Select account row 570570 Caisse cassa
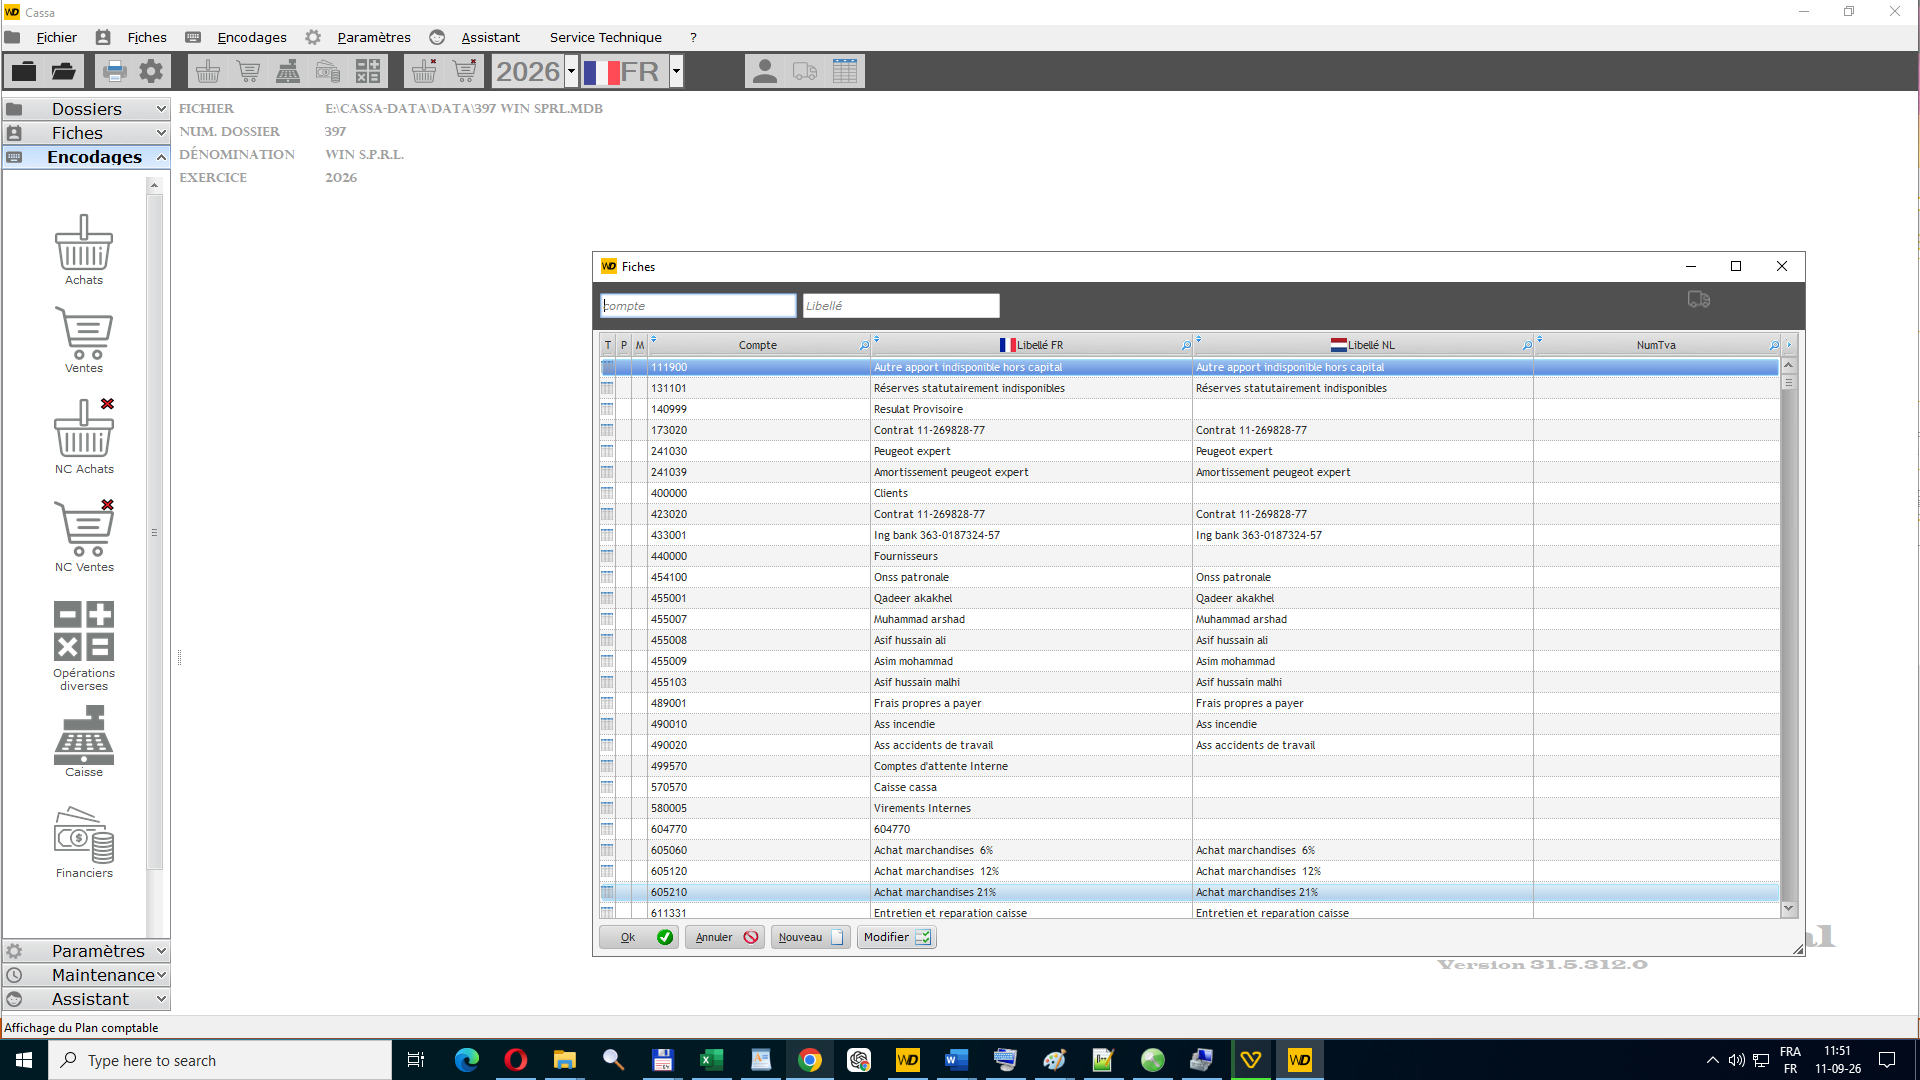 tap(1190, 787)
